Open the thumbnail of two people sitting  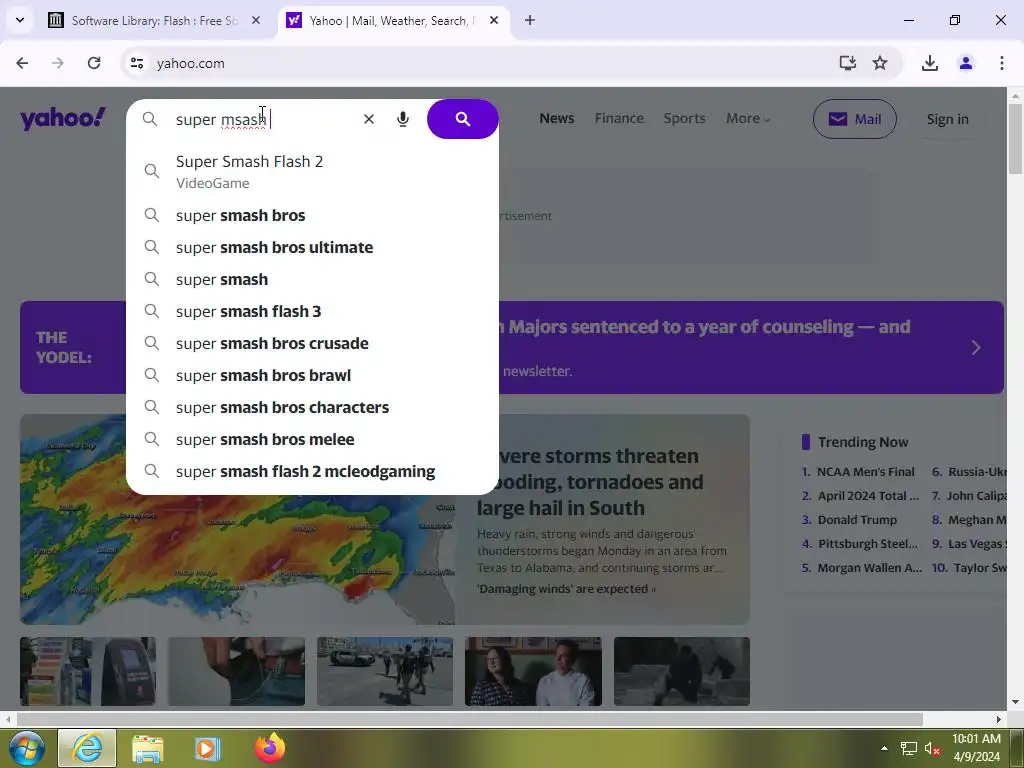[x=533, y=671]
